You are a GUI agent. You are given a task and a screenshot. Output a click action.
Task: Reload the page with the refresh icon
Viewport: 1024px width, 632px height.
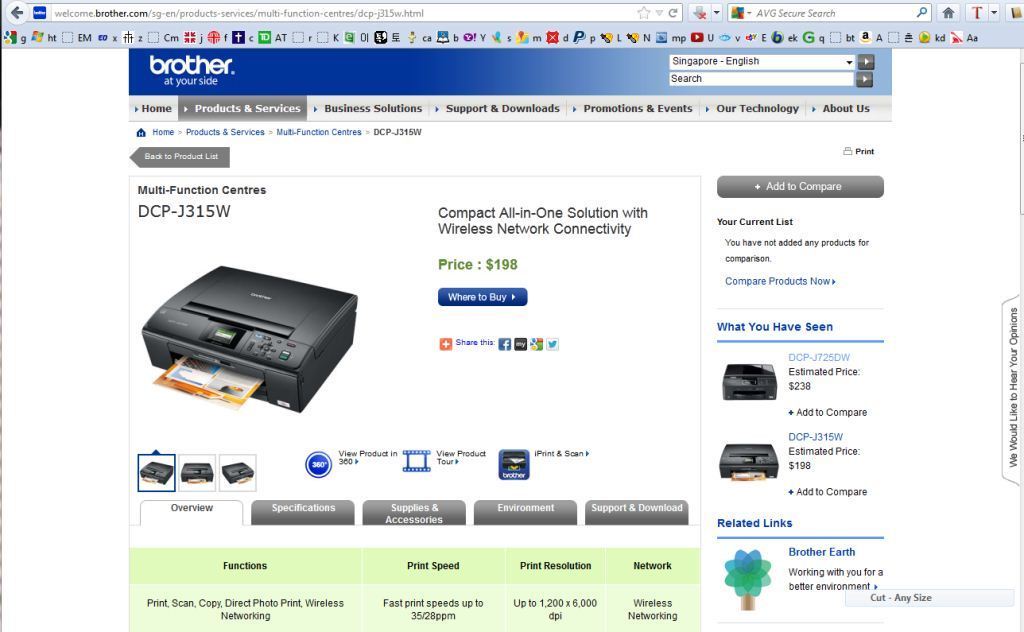pos(673,12)
